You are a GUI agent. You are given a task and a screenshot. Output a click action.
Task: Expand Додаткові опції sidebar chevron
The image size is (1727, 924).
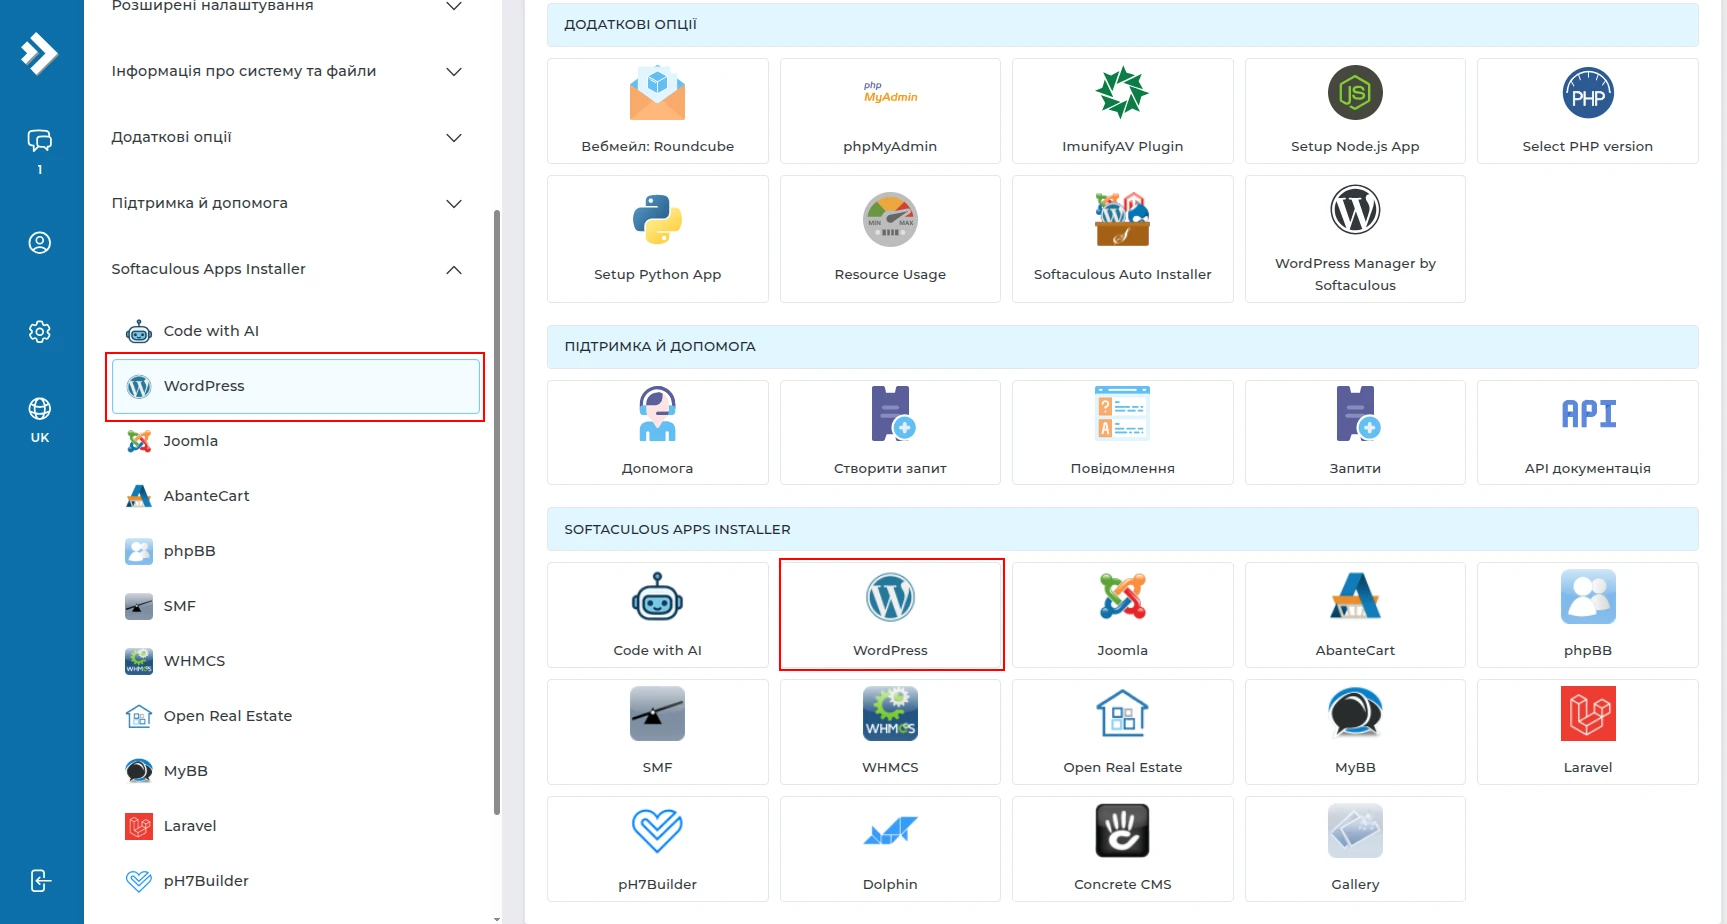click(x=454, y=138)
